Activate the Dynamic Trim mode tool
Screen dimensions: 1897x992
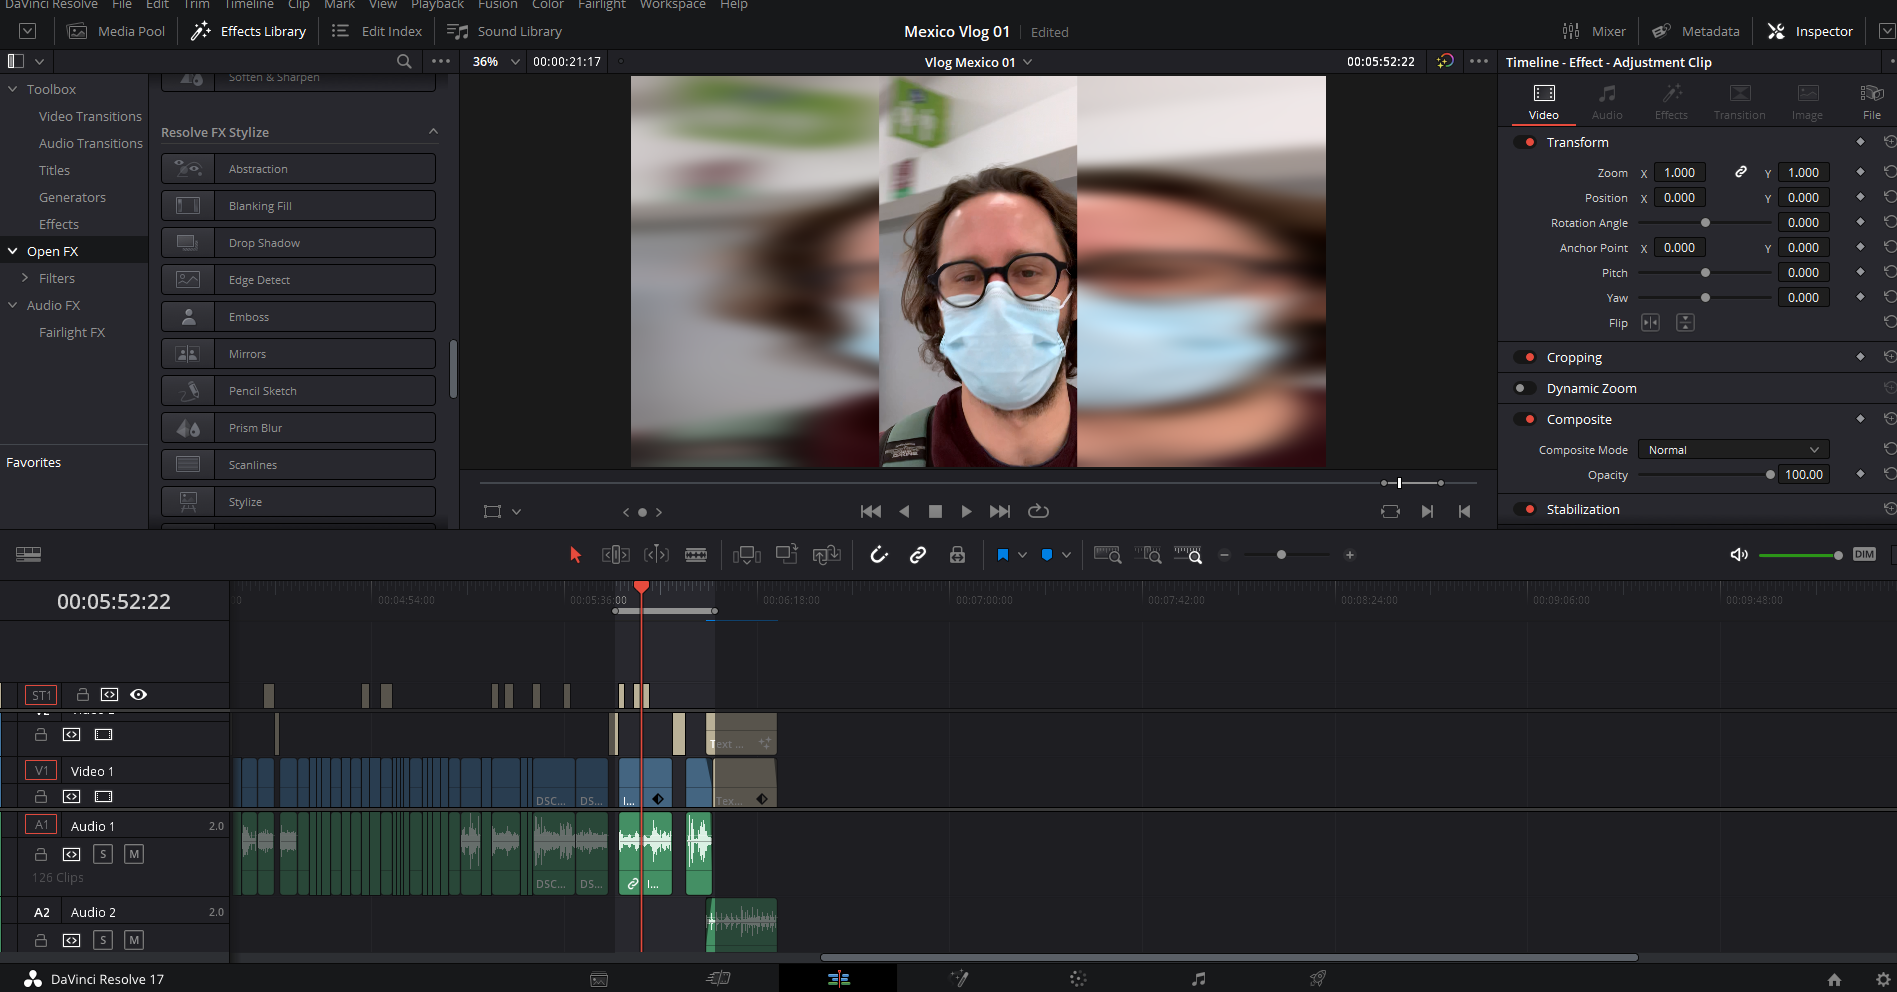pos(656,555)
